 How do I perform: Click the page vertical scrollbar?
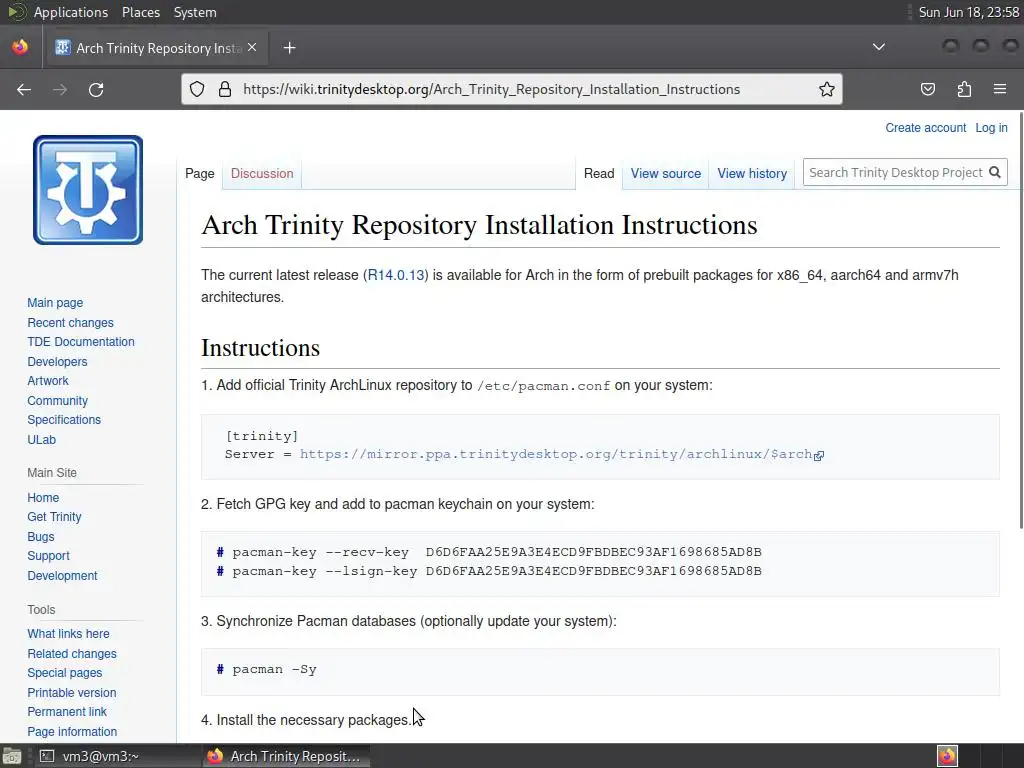1021,320
